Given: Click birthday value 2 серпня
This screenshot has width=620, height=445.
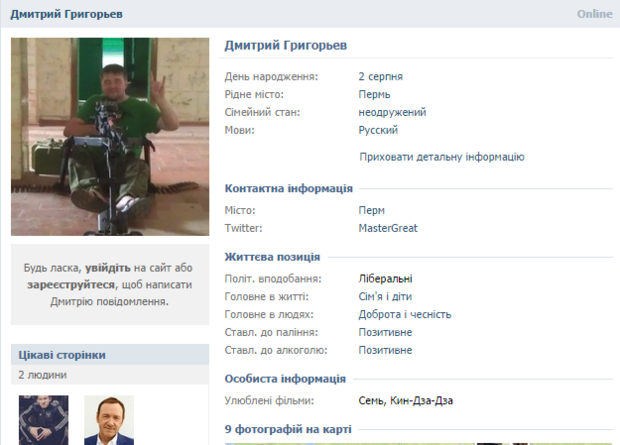Looking at the screenshot, I should tap(380, 76).
